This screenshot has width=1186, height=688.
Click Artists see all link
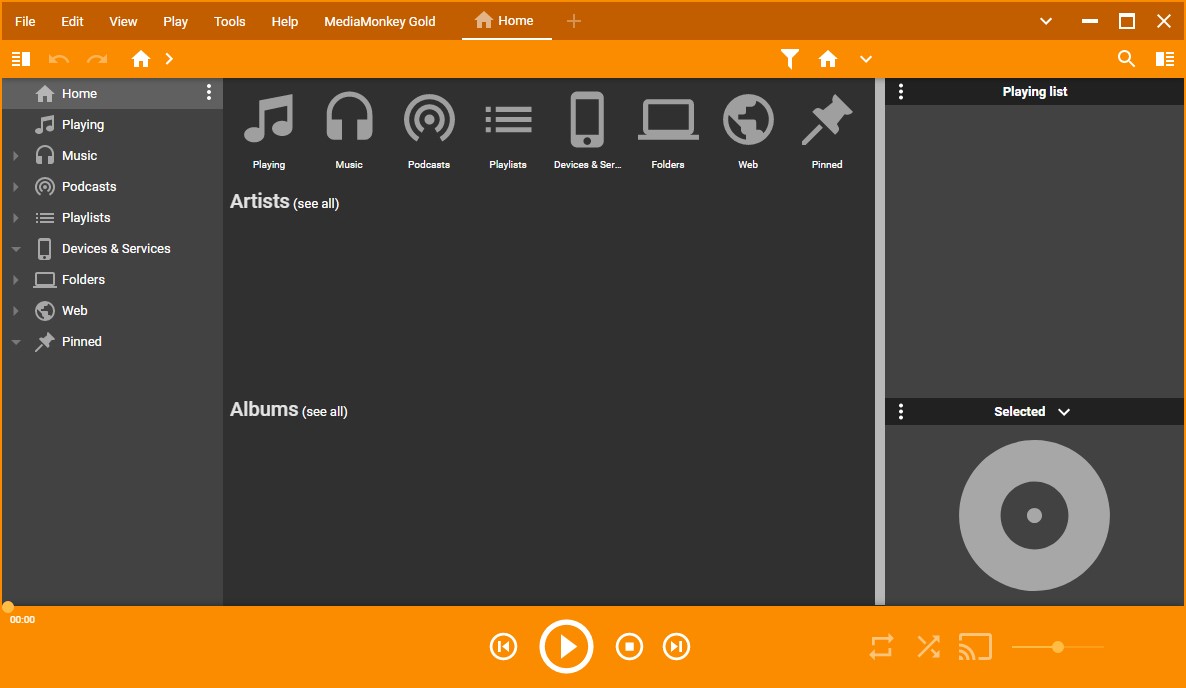316,204
